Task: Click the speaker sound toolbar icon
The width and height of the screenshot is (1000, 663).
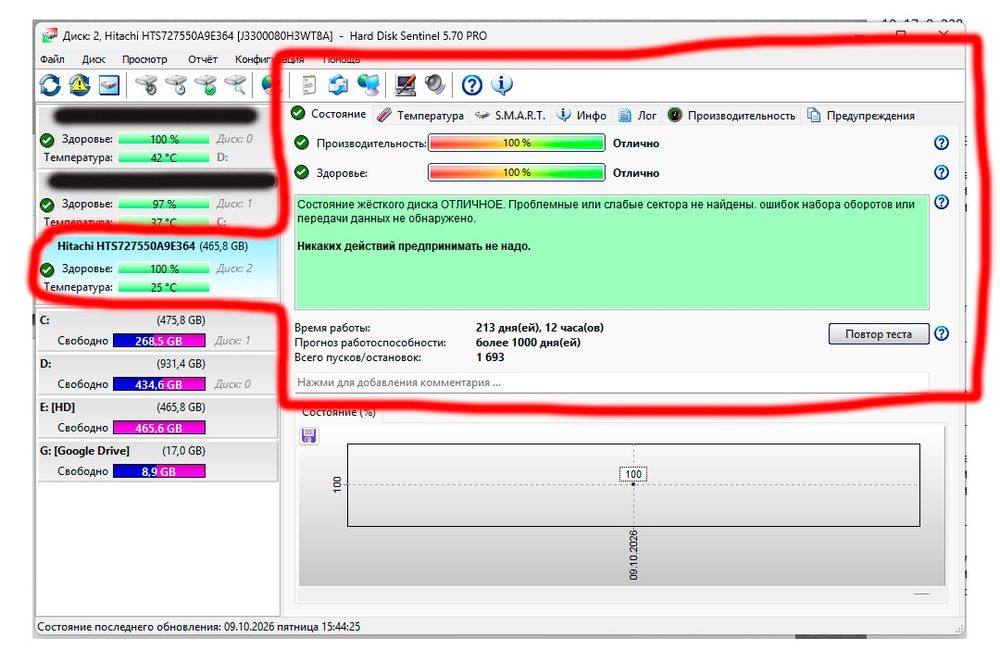Action: 435,85
